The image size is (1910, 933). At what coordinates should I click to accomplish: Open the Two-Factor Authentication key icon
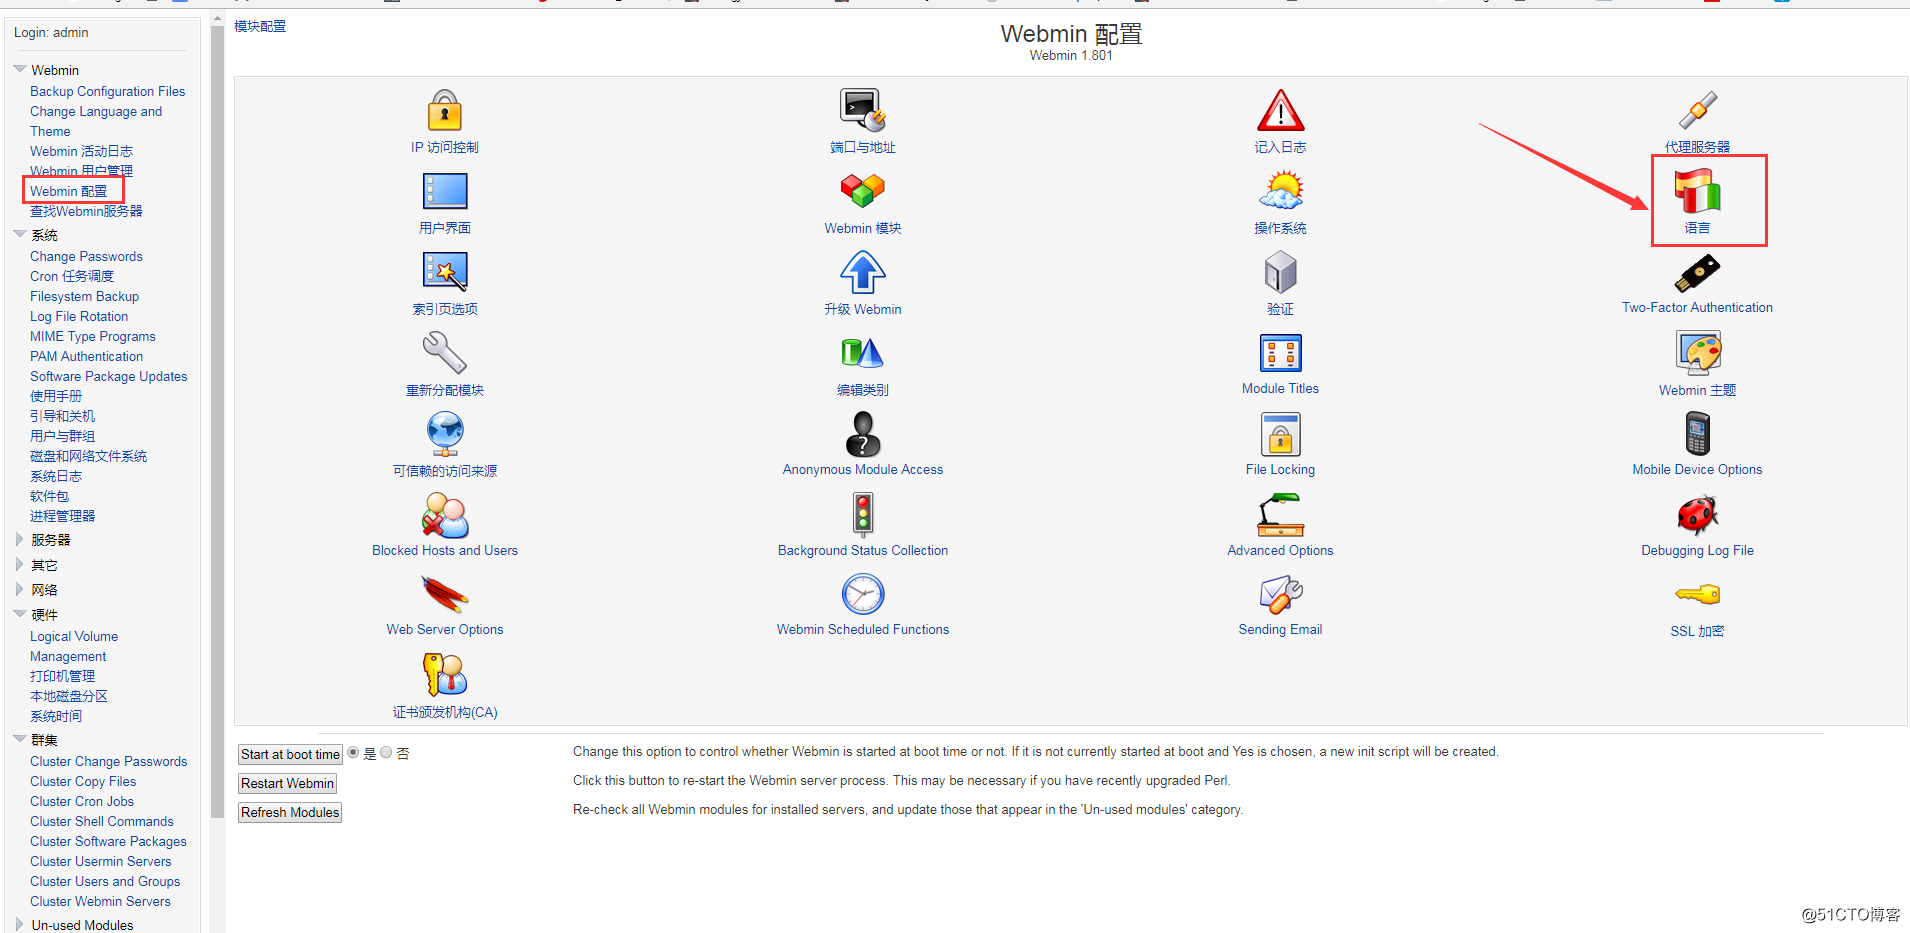(x=1697, y=272)
